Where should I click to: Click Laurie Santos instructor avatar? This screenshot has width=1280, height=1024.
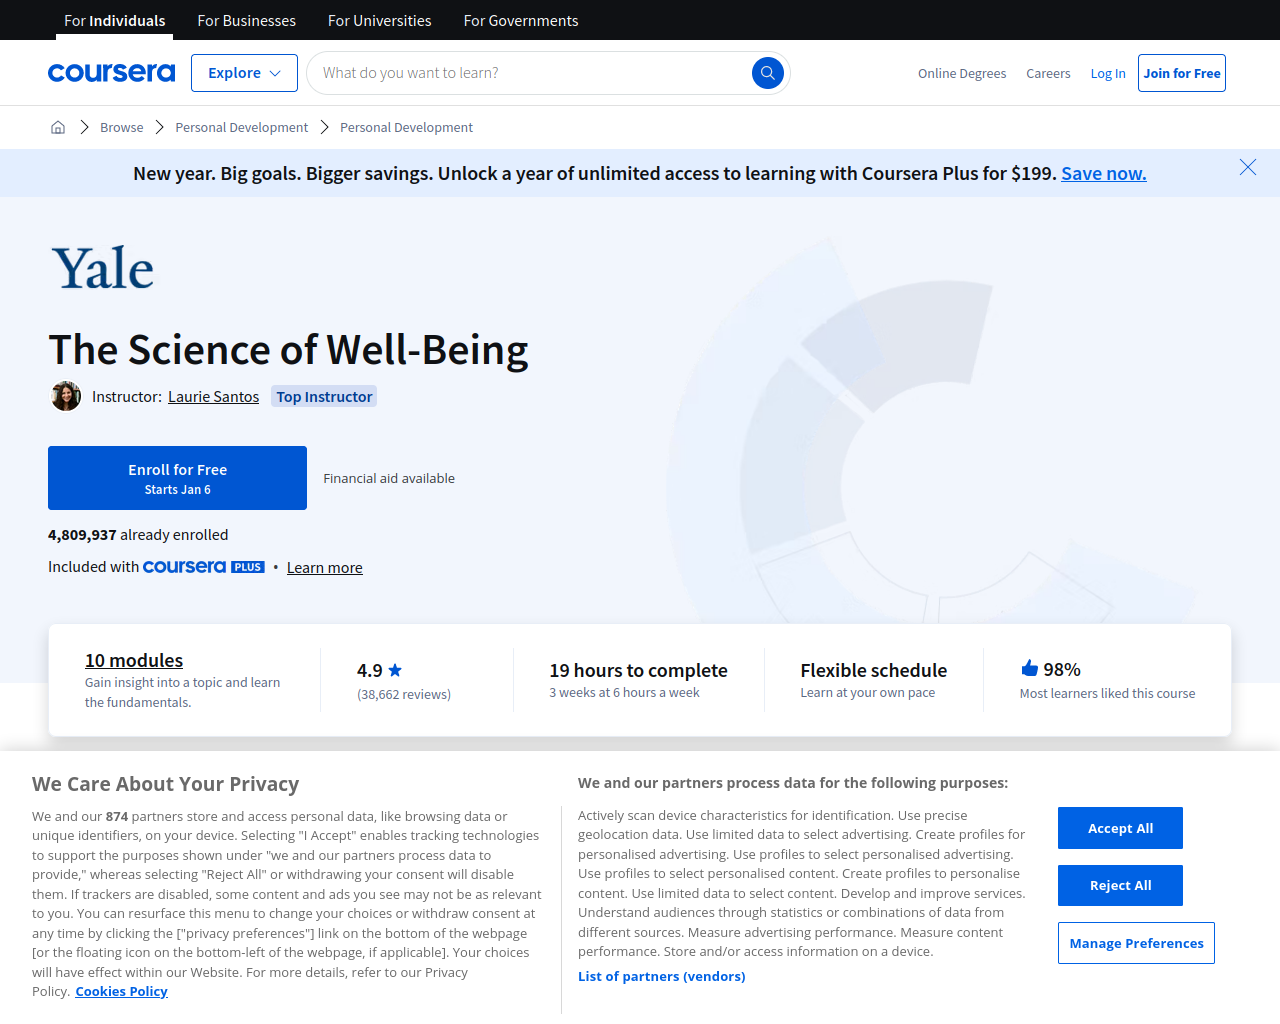coord(66,396)
